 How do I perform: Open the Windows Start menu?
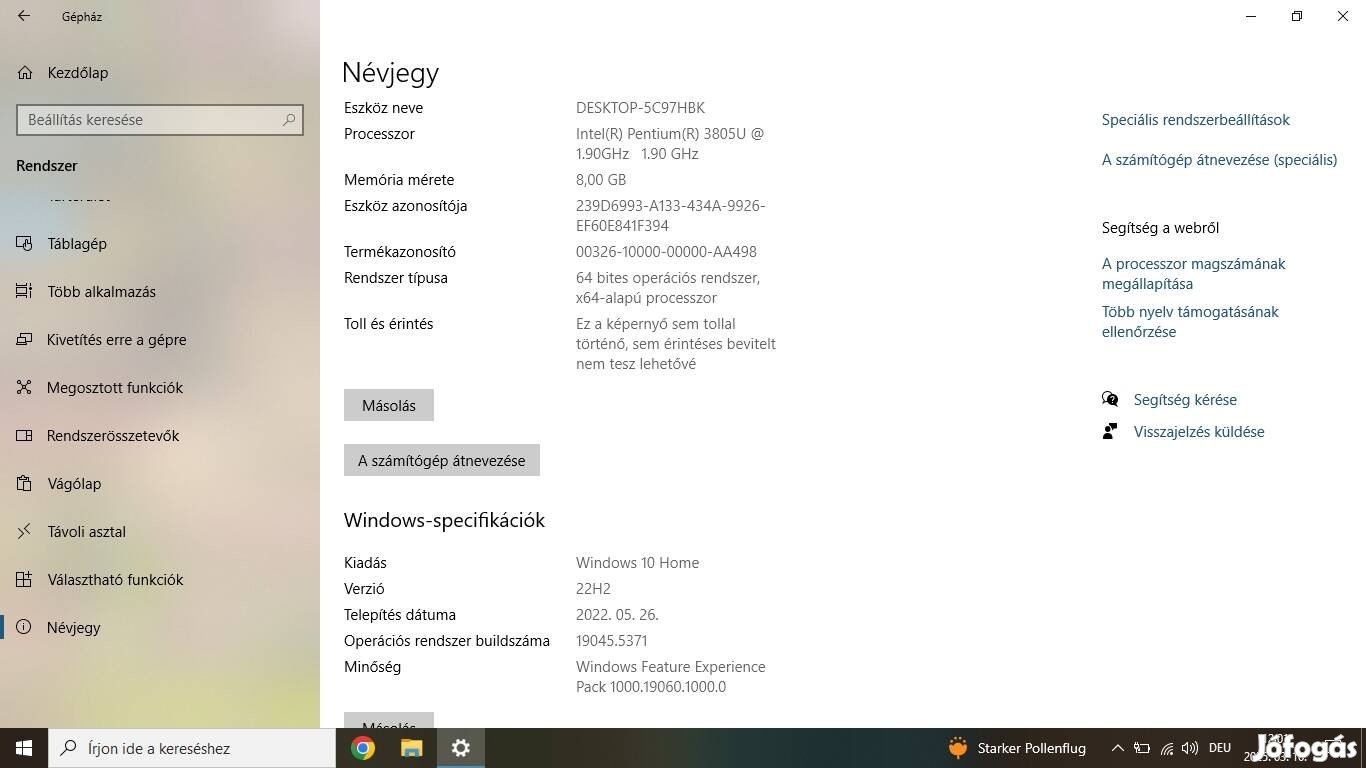[x=24, y=748]
